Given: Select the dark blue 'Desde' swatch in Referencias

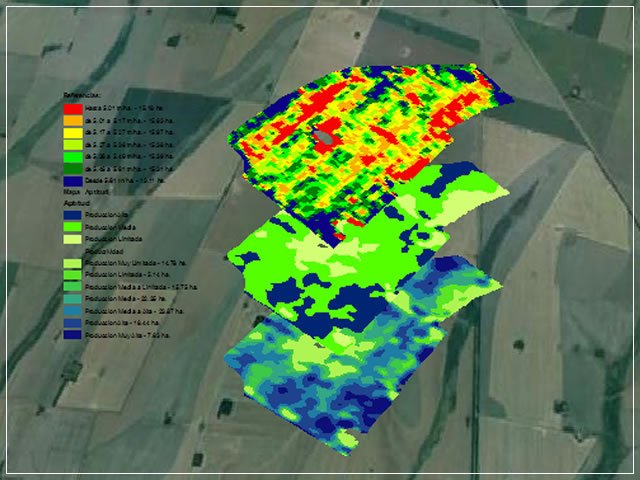Looking at the screenshot, I should coord(71,181).
